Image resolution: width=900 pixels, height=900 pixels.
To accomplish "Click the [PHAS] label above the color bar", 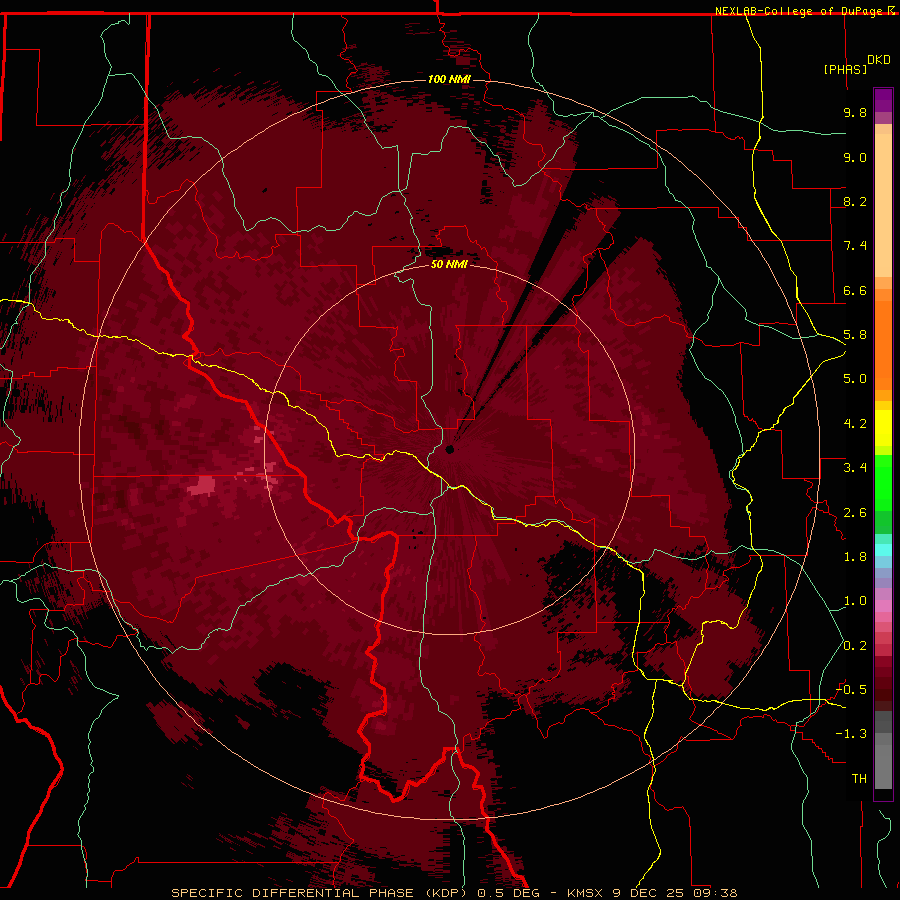I will tap(845, 69).
